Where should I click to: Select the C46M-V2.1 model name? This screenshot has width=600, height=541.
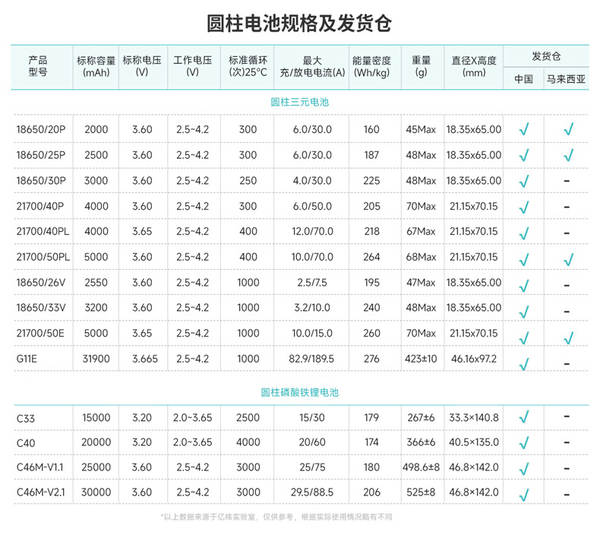41,492
